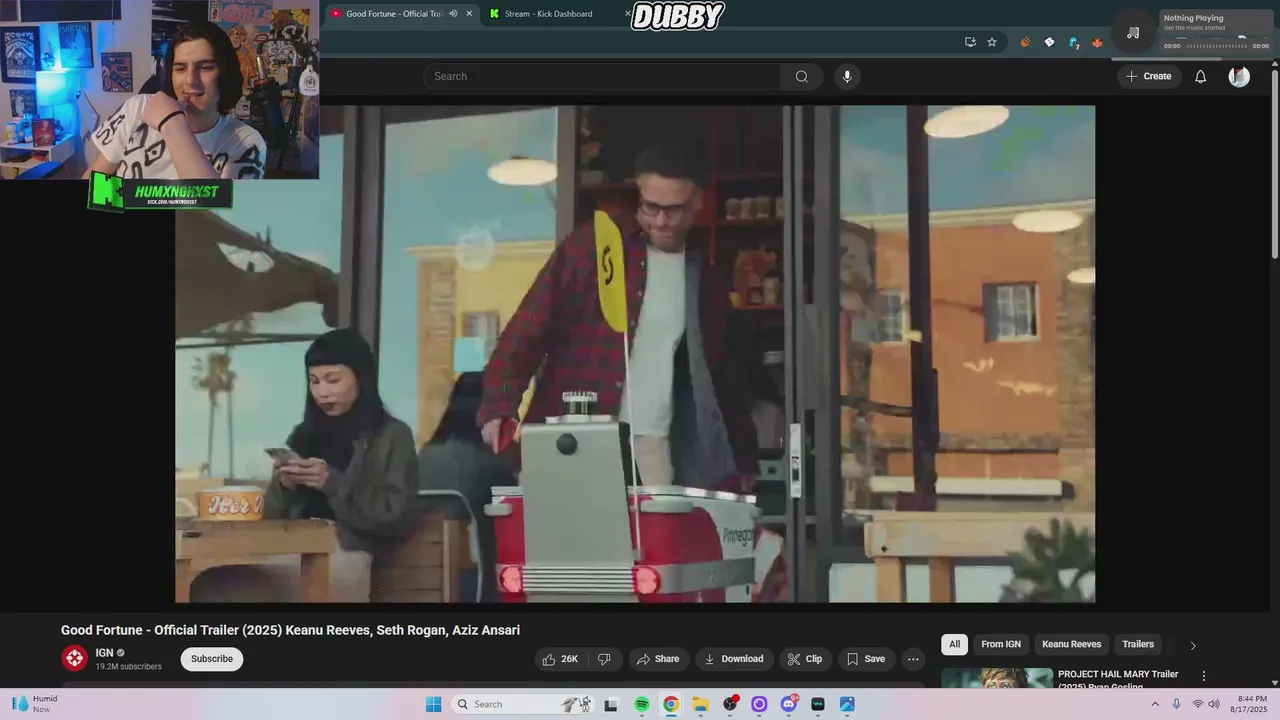Image resolution: width=1280 pixels, height=720 pixels.
Task: Open the volume tray icon
Action: [1214, 704]
